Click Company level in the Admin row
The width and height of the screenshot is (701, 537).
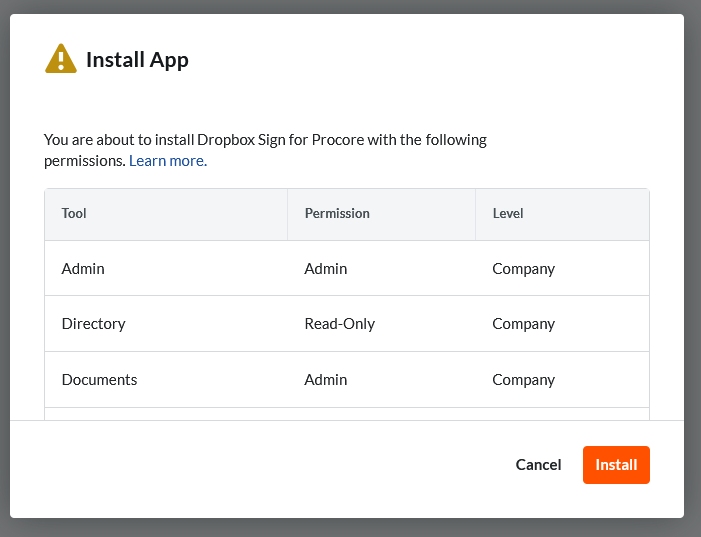coord(562,268)
